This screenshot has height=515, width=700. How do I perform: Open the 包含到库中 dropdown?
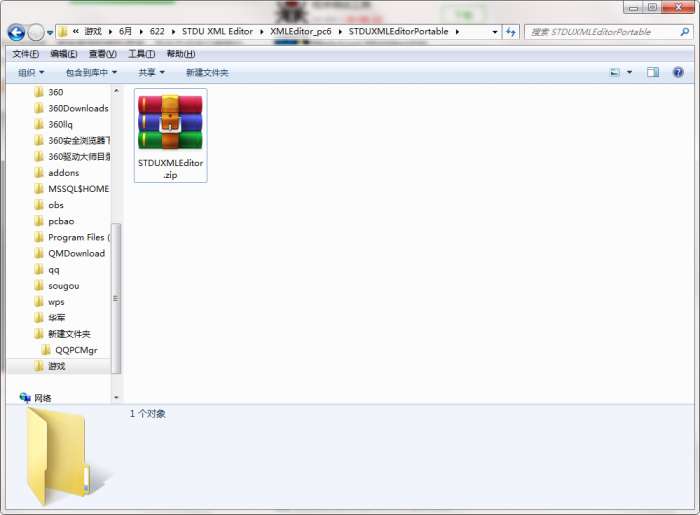click(x=91, y=72)
